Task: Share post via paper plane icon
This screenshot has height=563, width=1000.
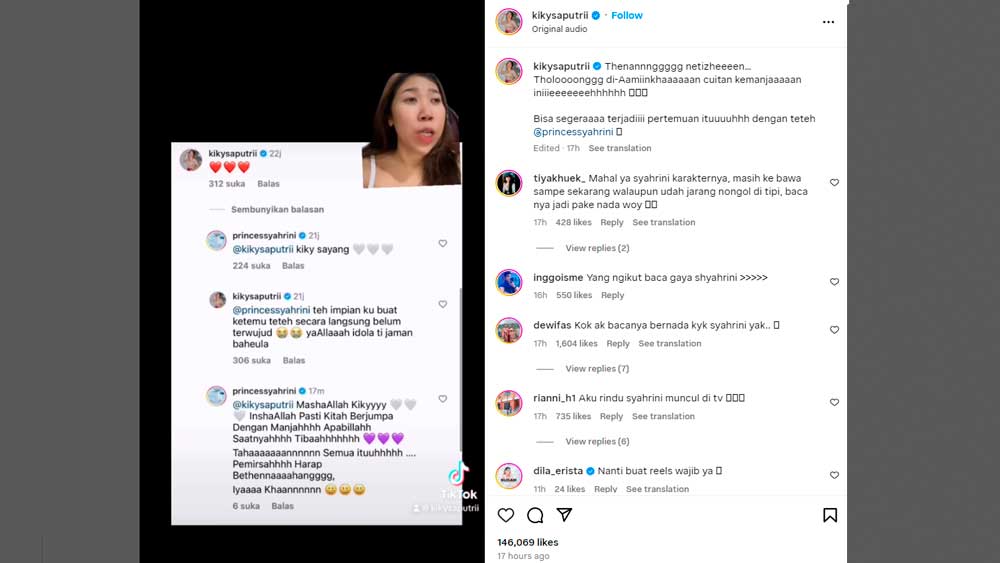Action: pyautogui.click(x=564, y=515)
